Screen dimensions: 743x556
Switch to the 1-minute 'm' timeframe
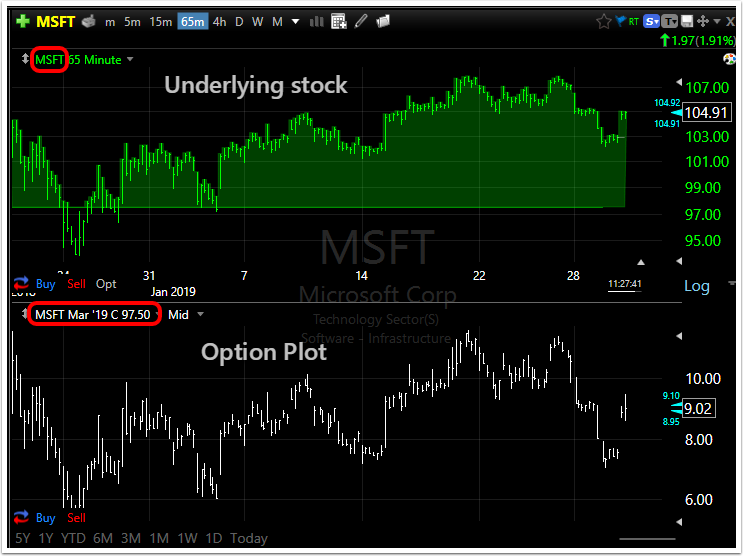point(110,22)
